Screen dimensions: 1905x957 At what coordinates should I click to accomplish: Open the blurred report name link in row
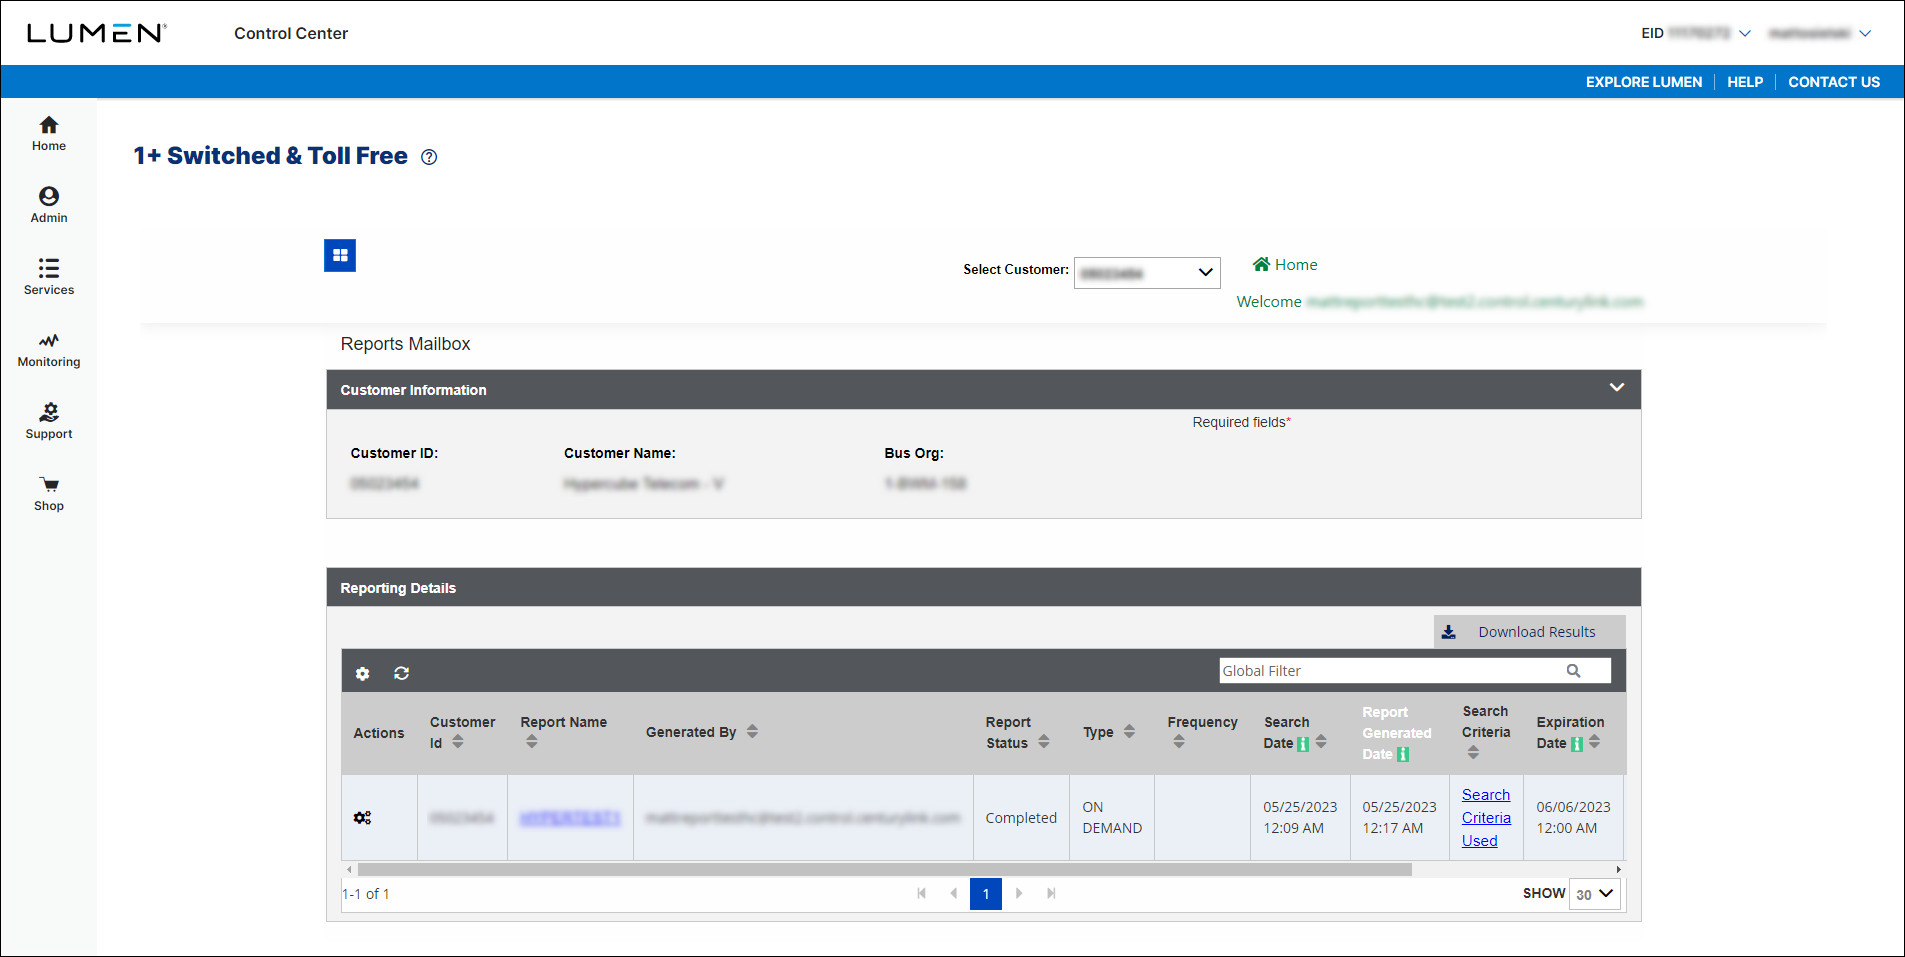pyautogui.click(x=570, y=818)
